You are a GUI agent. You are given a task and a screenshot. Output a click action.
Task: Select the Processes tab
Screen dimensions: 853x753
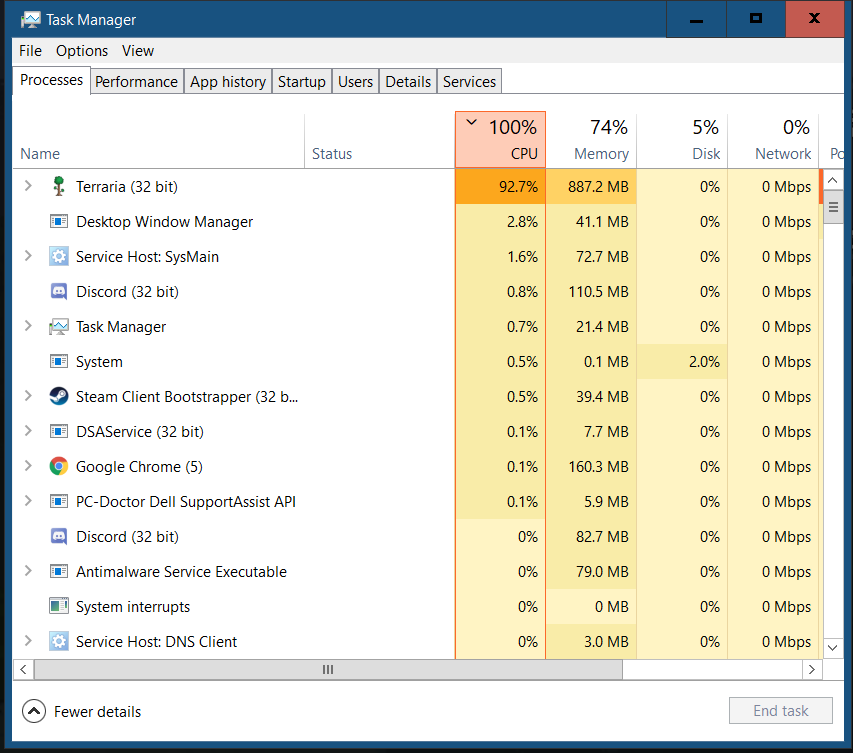tap(52, 80)
